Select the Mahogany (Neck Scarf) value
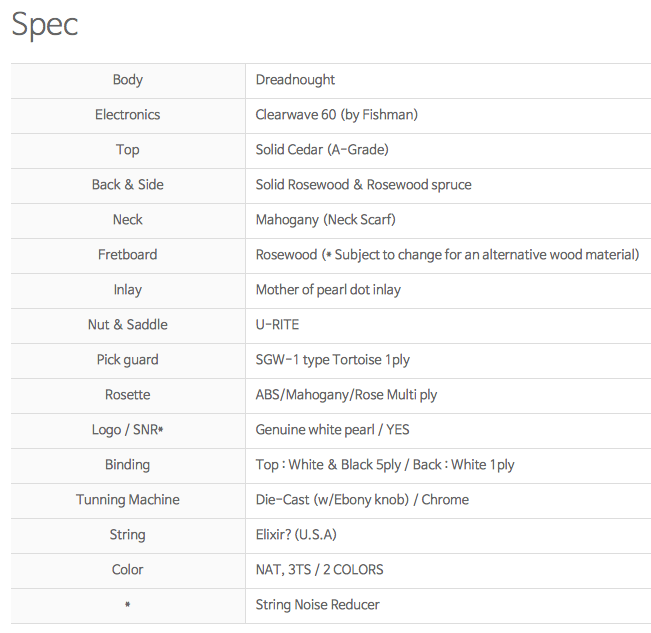Screen dimensions: 651x633 point(325,220)
